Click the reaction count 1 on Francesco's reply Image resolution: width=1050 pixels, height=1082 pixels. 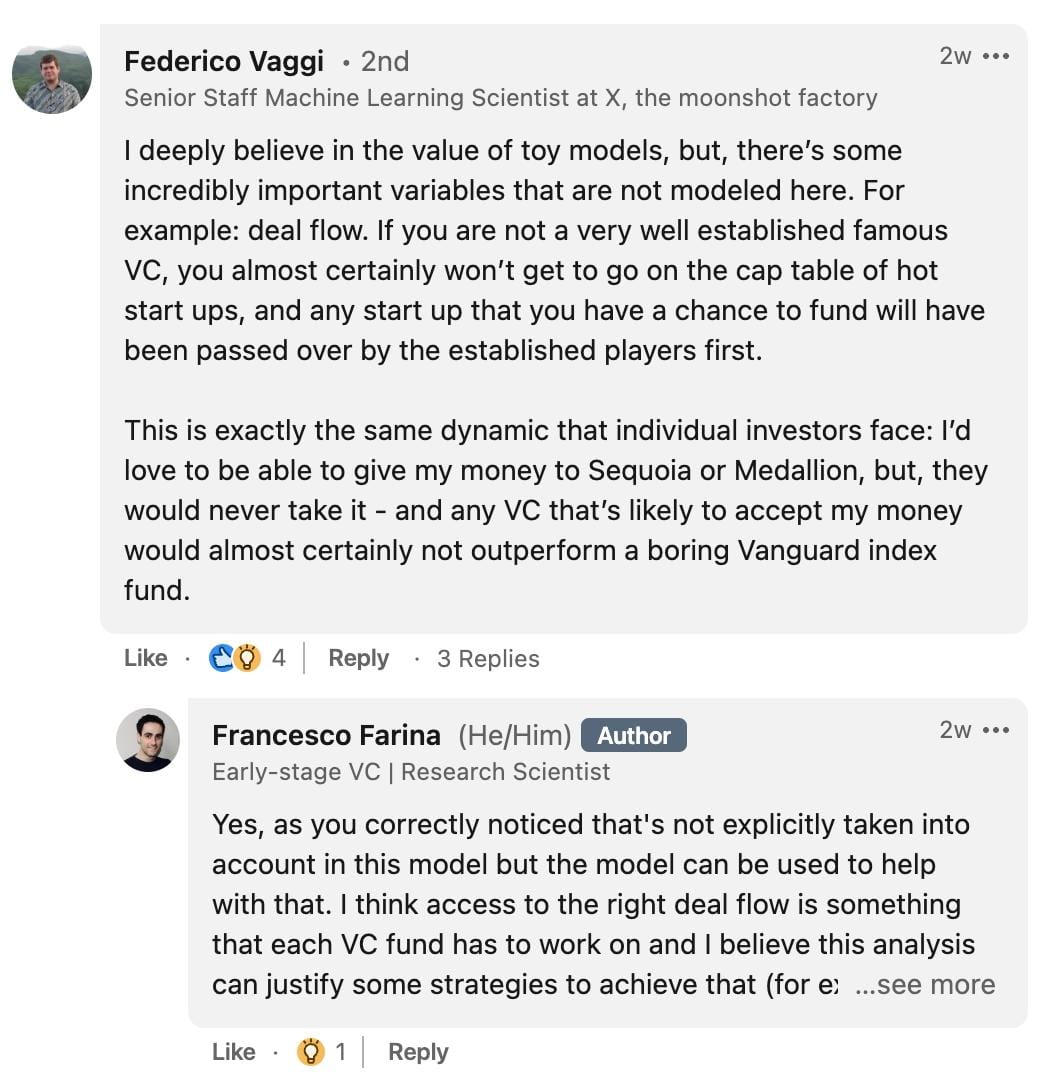pos(340,1052)
